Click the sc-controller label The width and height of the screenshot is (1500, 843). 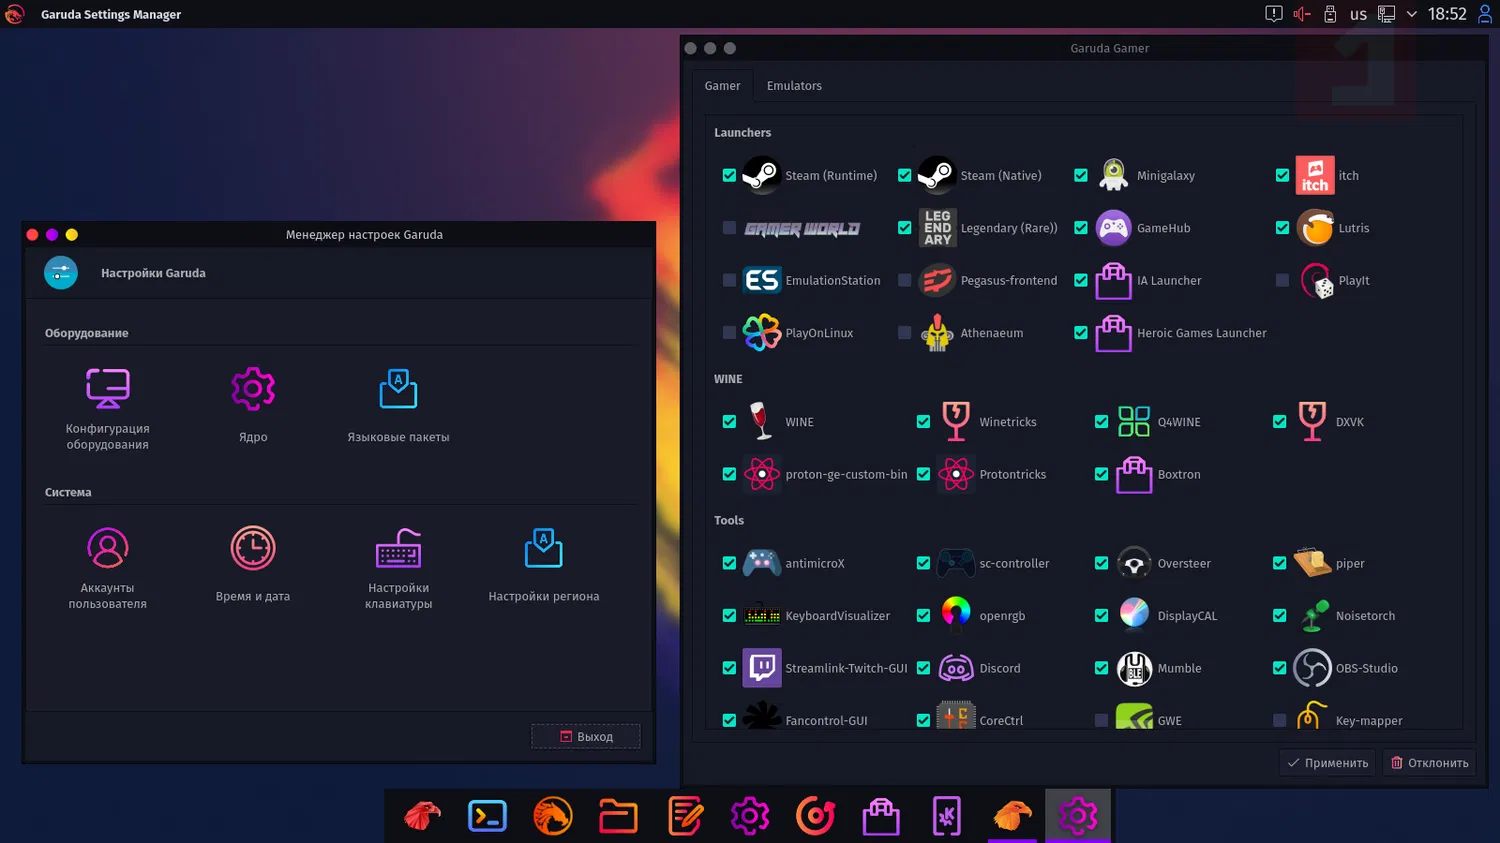pos(1014,564)
